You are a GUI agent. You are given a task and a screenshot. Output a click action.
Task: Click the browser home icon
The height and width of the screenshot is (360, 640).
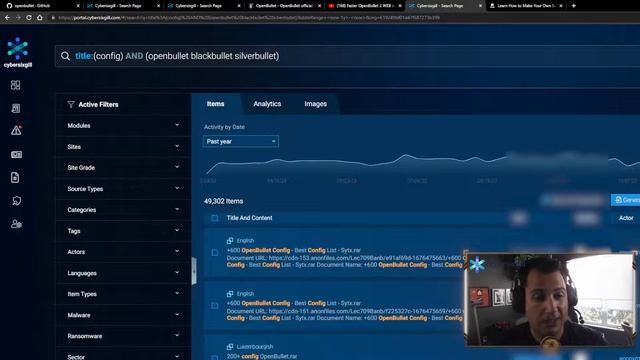(x=40, y=18)
